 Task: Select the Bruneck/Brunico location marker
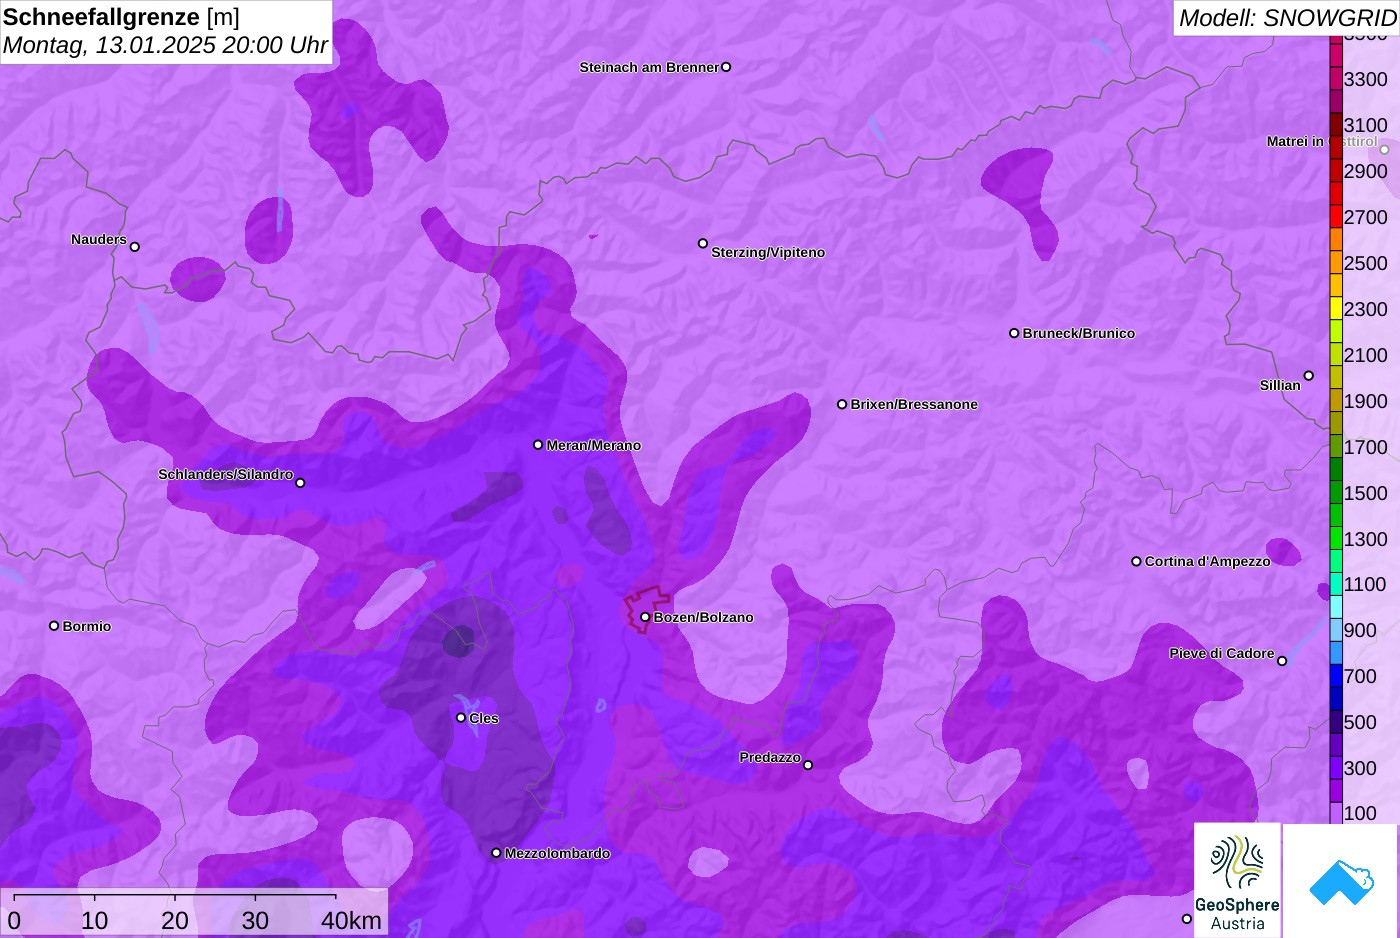[x=1014, y=333]
